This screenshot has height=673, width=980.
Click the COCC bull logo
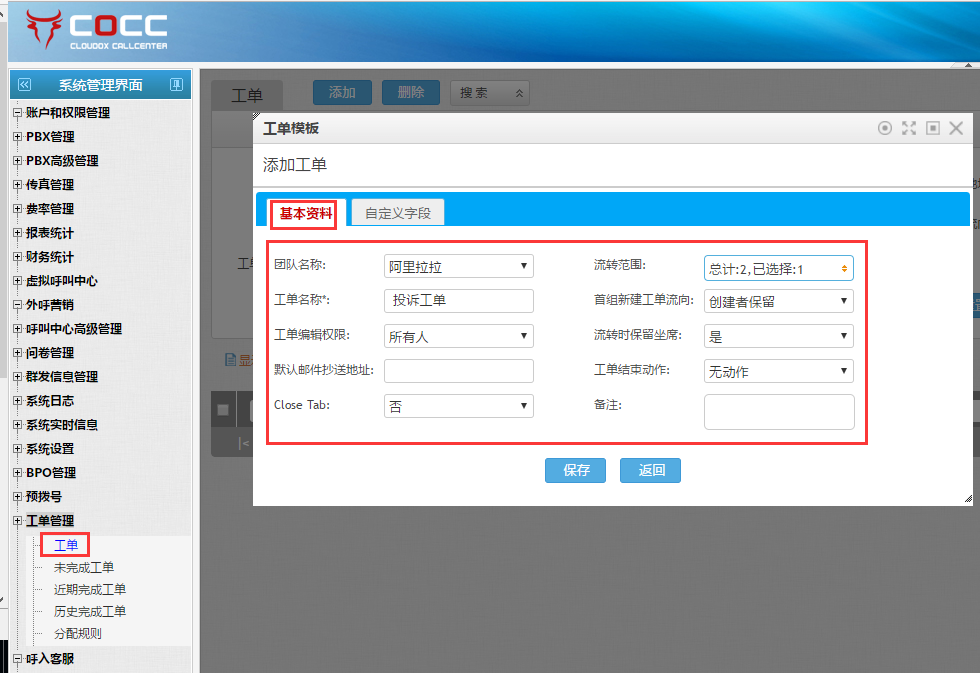[x=44, y=30]
